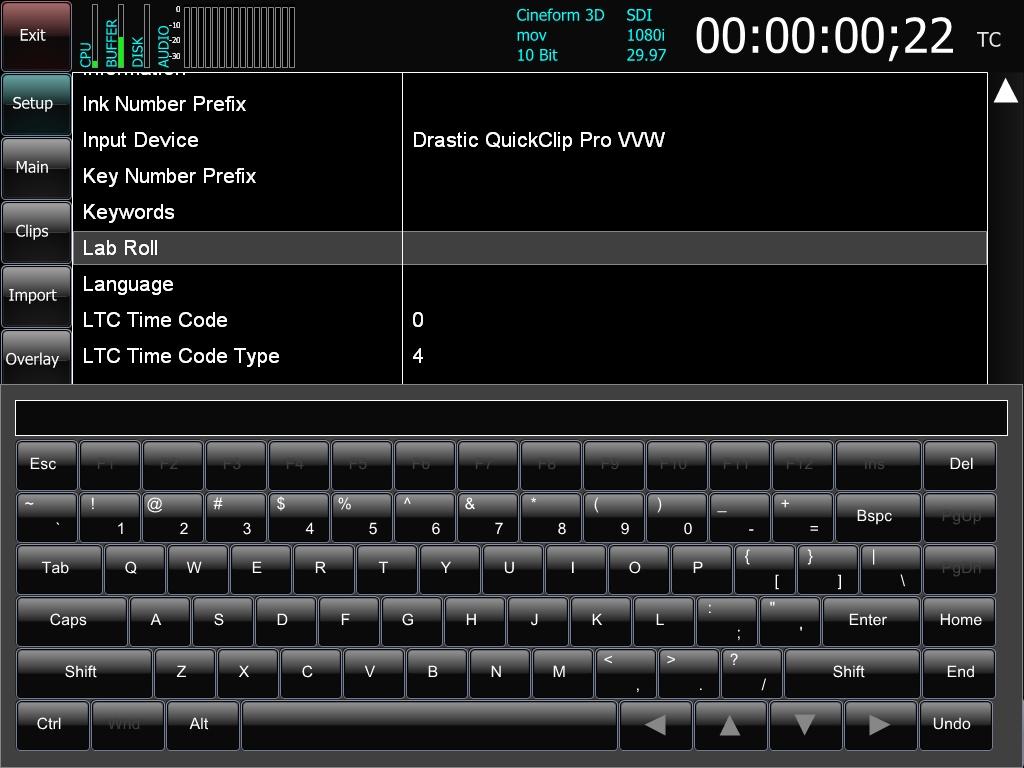This screenshot has width=1024, height=768.
Task: Click the 1 exclamation key
Action: point(110,517)
